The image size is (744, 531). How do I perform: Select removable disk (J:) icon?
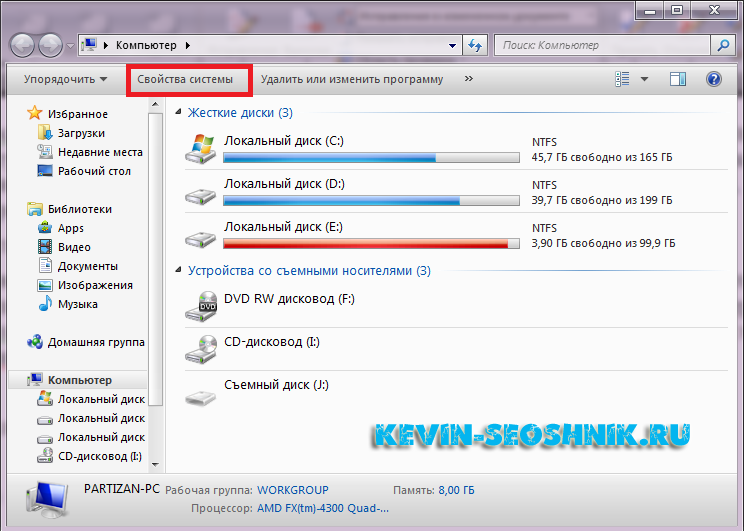pyautogui.click(x=201, y=392)
